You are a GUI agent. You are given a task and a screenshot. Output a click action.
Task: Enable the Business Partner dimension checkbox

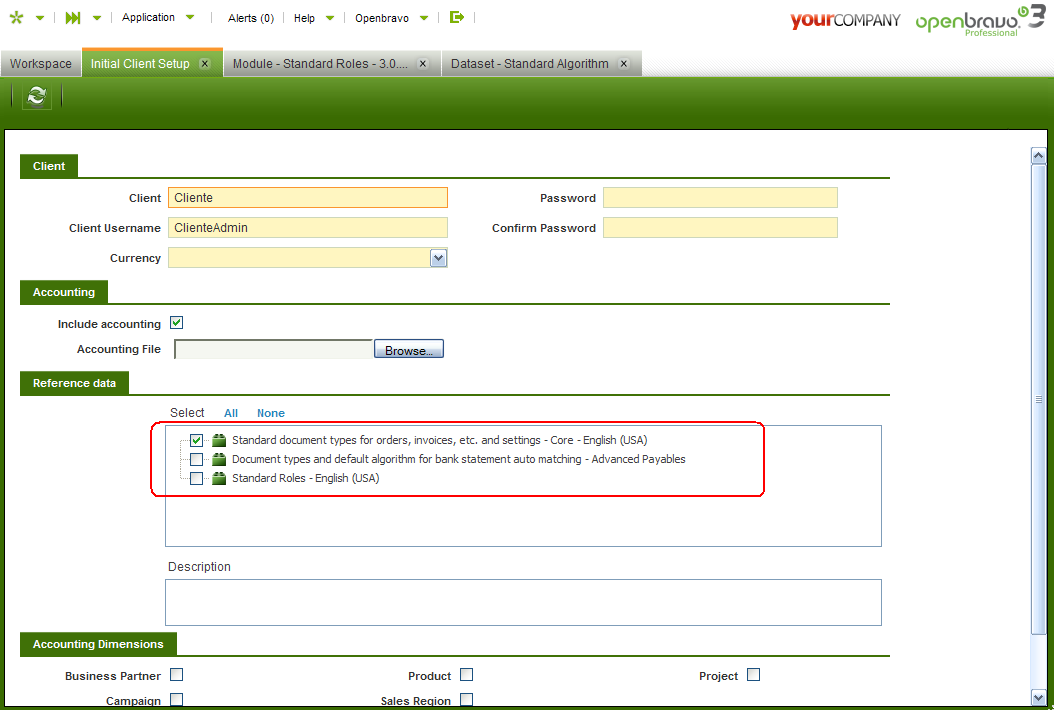176,674
